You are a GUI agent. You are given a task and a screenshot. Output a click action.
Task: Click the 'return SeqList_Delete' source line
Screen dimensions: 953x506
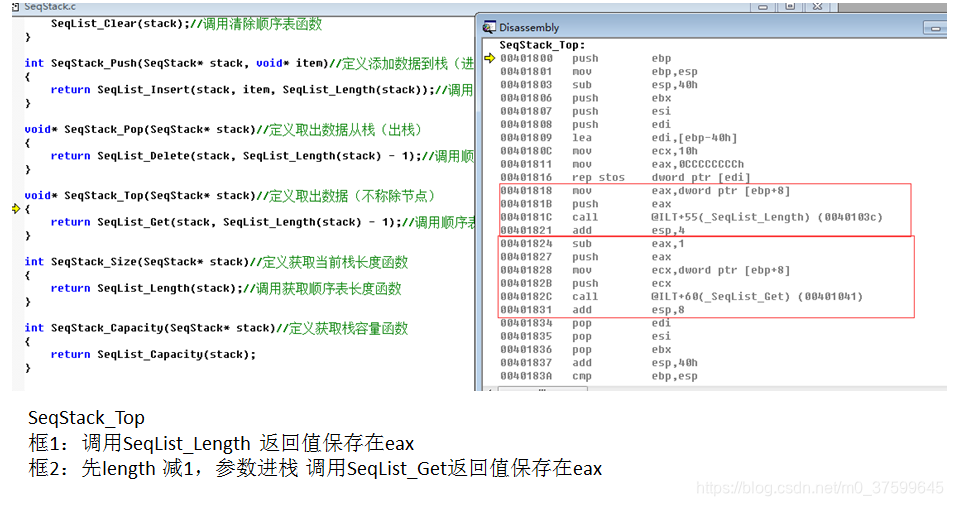pyautogui.click(x=262, y=156)
